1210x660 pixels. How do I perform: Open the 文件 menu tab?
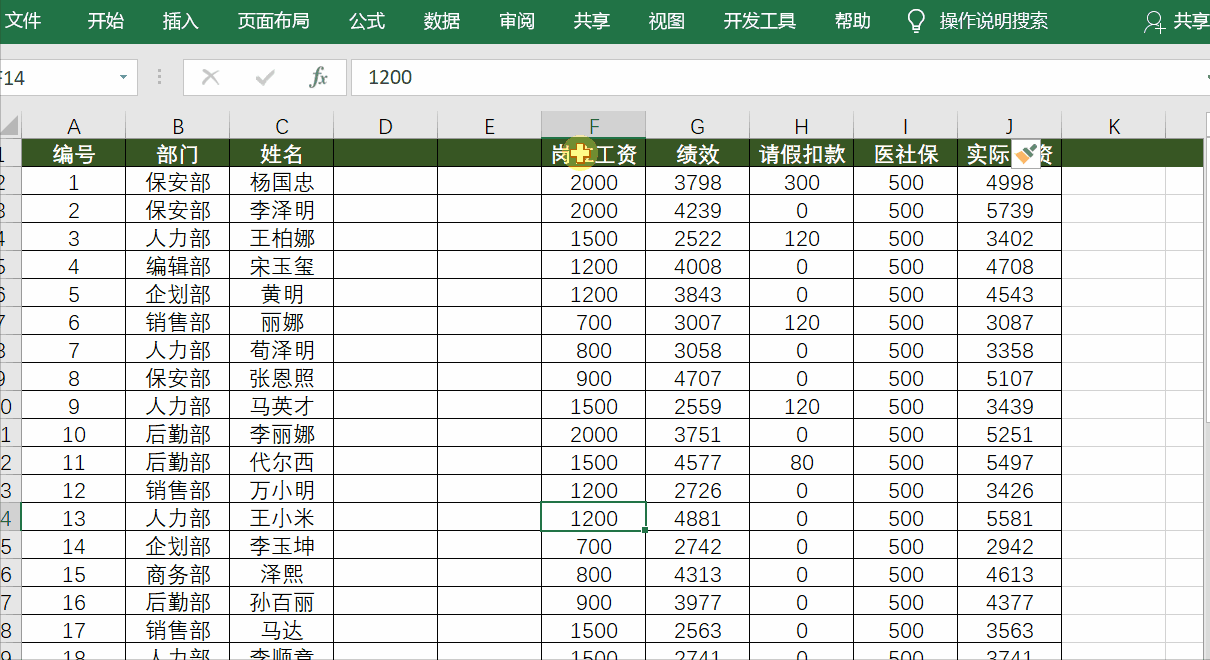click(22, 21)
